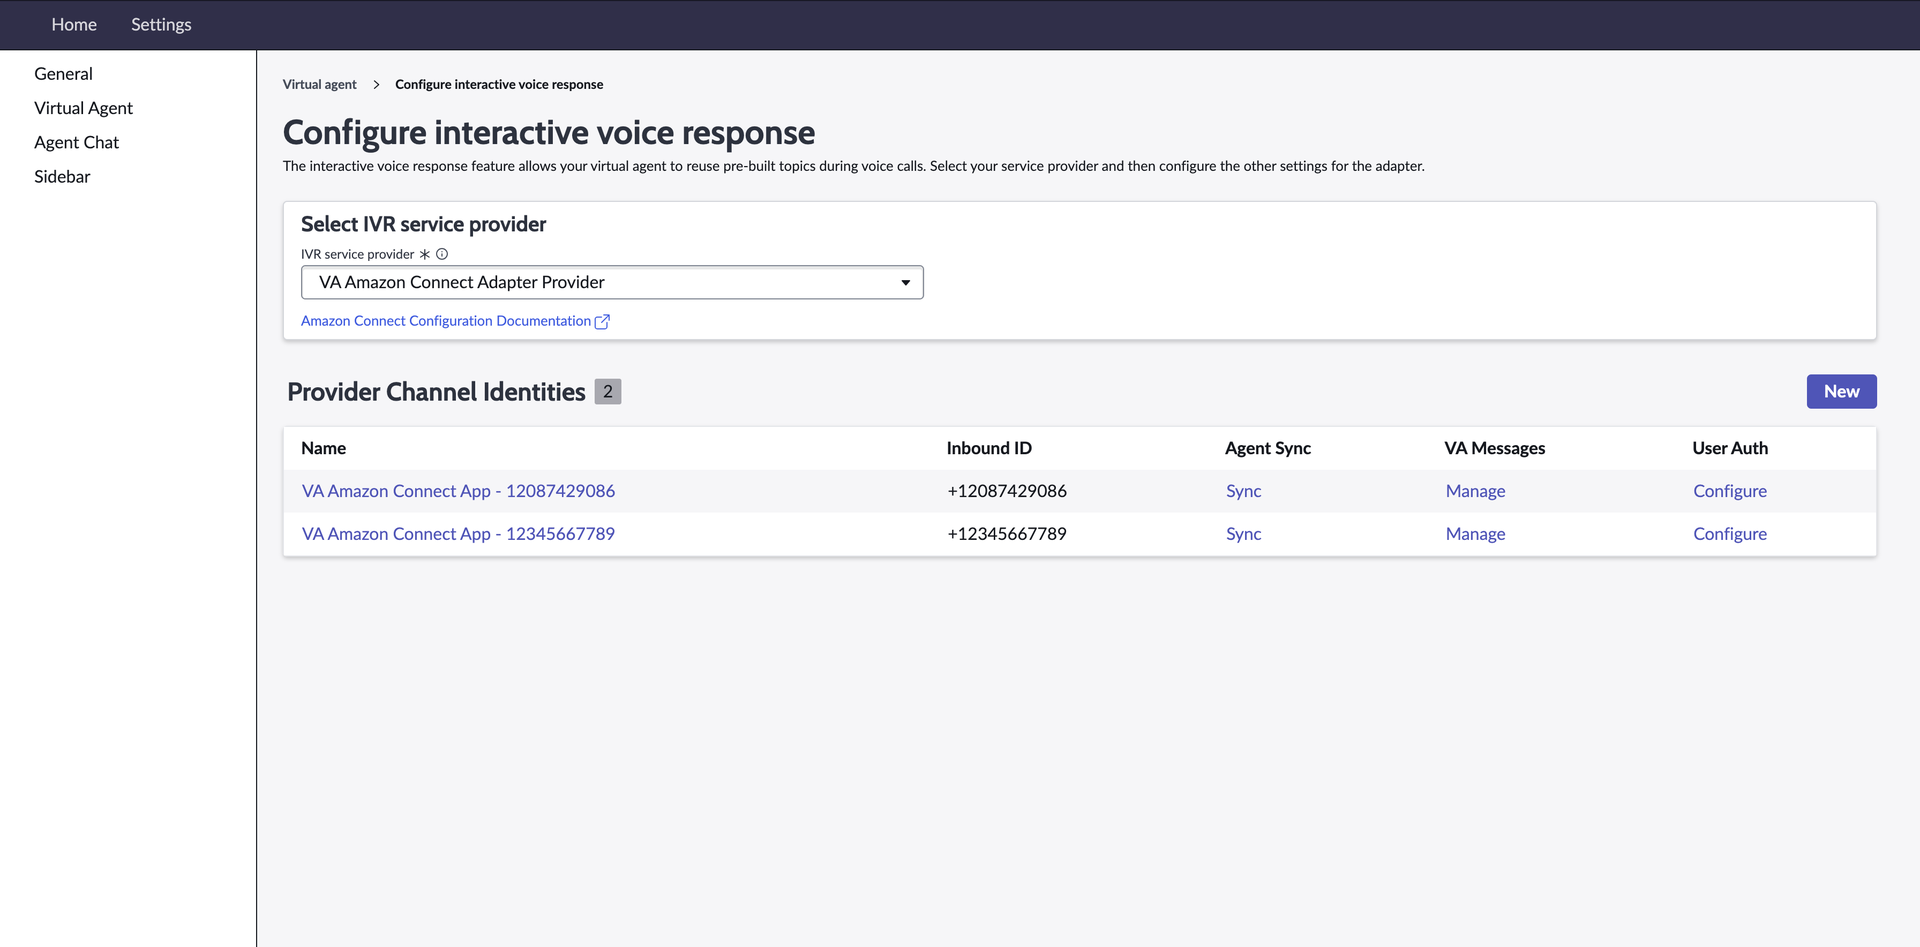Click the Provider Channel Identities heading

click(436, 392)
